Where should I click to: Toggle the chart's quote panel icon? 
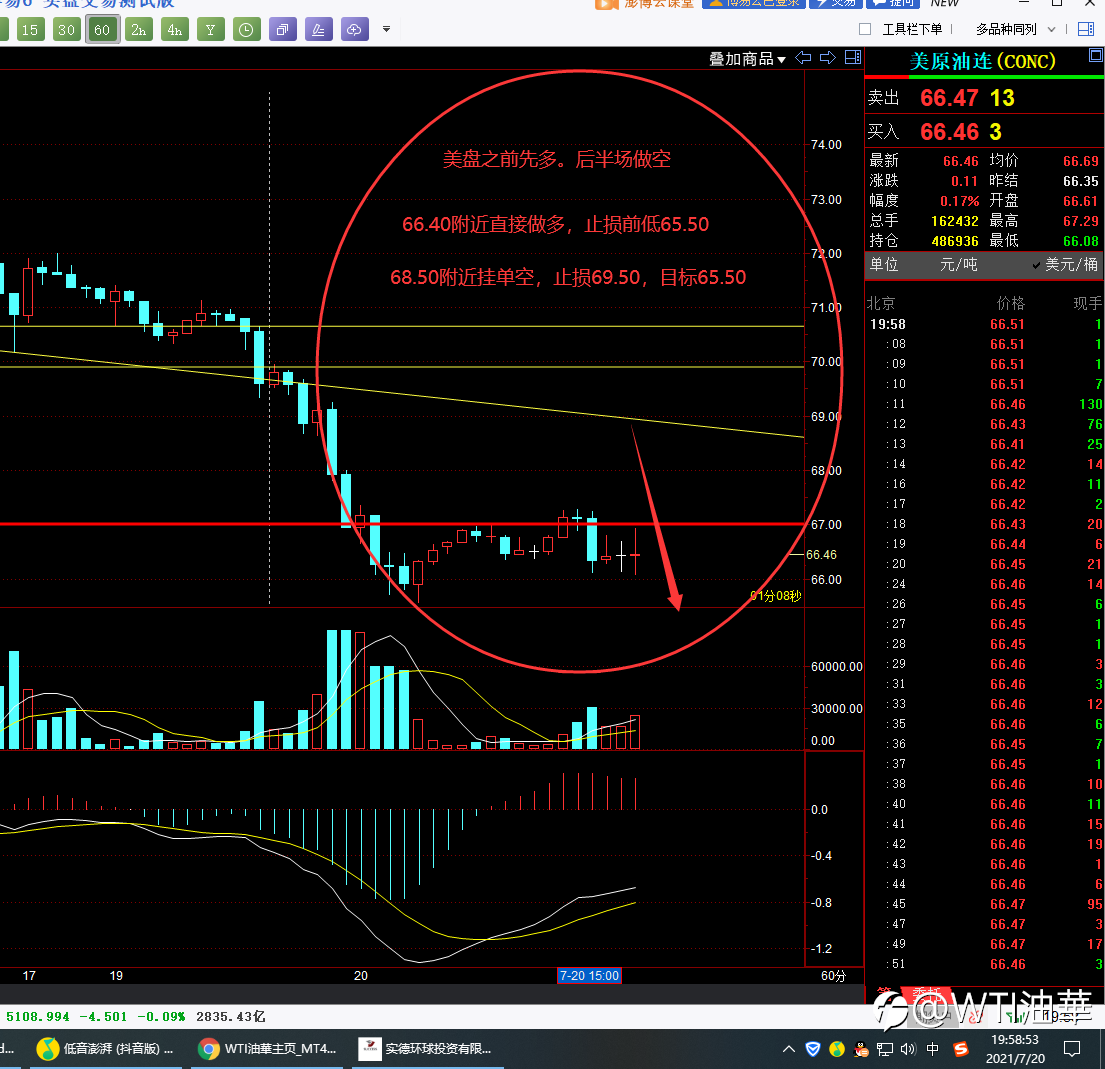click(x=853, y=58)
